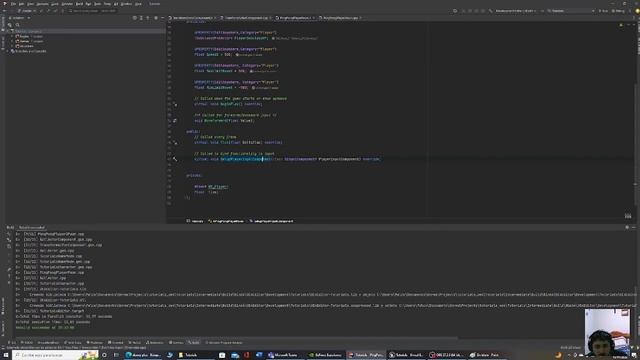Open the Git tool window in bottom bar

point(12,343)
